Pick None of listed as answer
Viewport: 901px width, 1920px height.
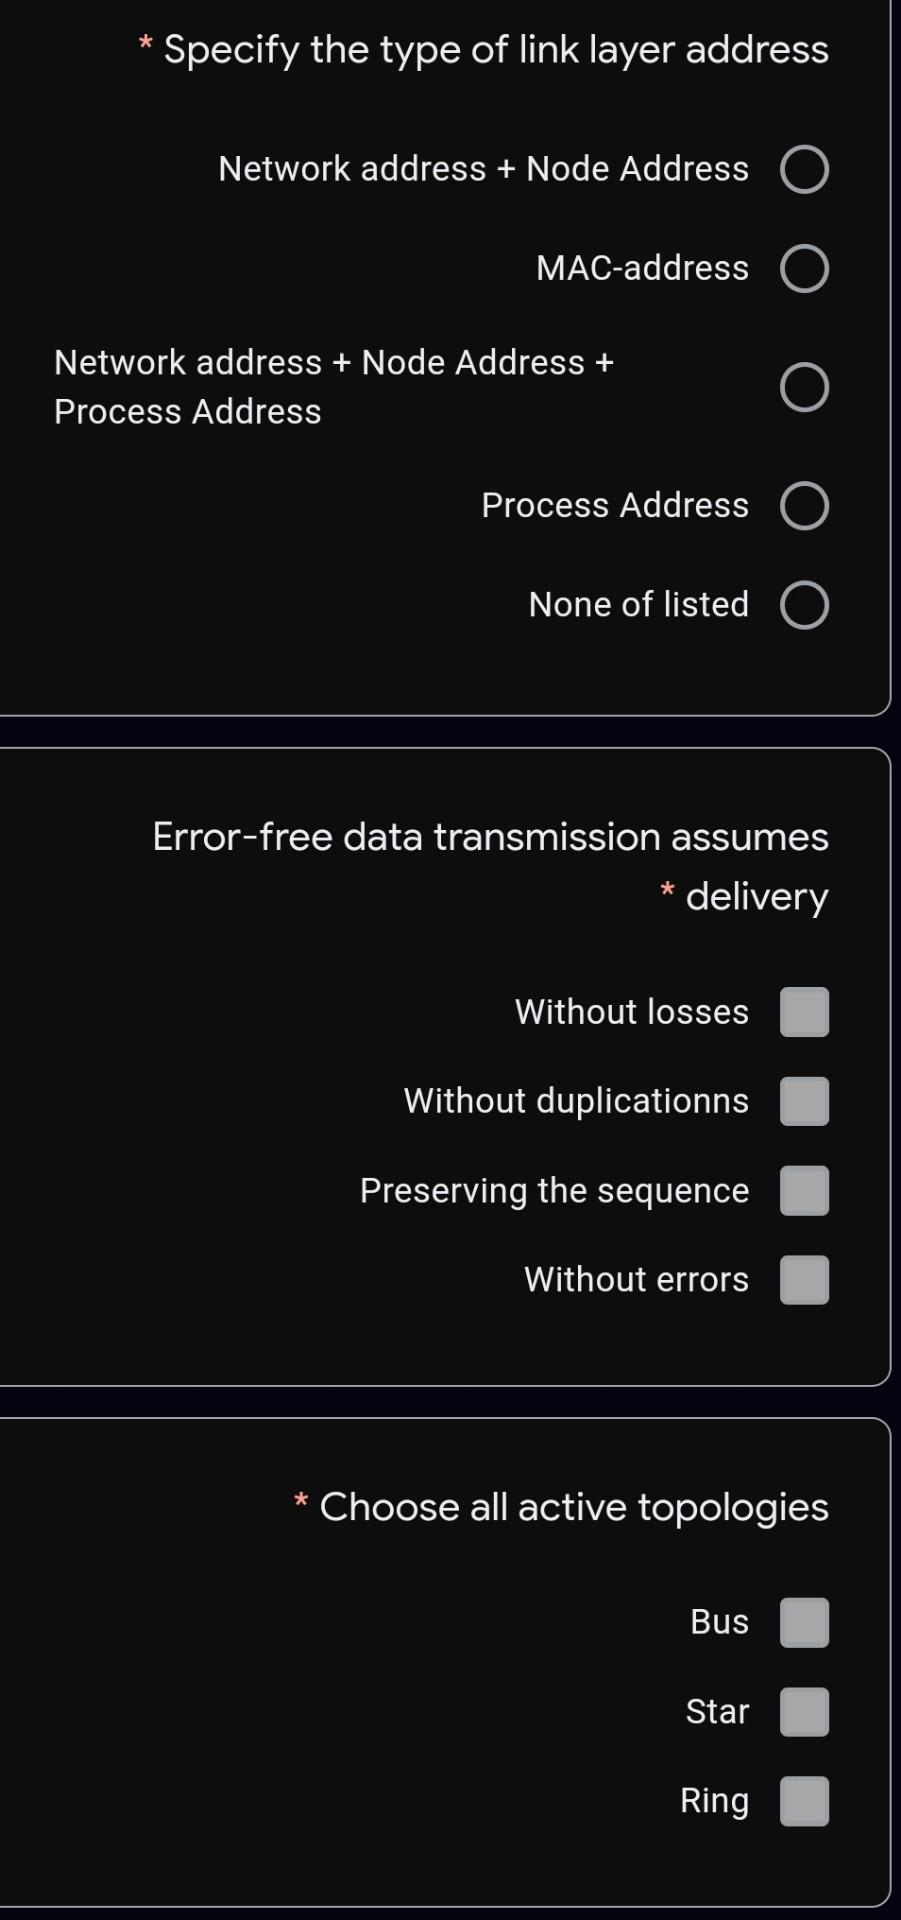pos(804,604)
